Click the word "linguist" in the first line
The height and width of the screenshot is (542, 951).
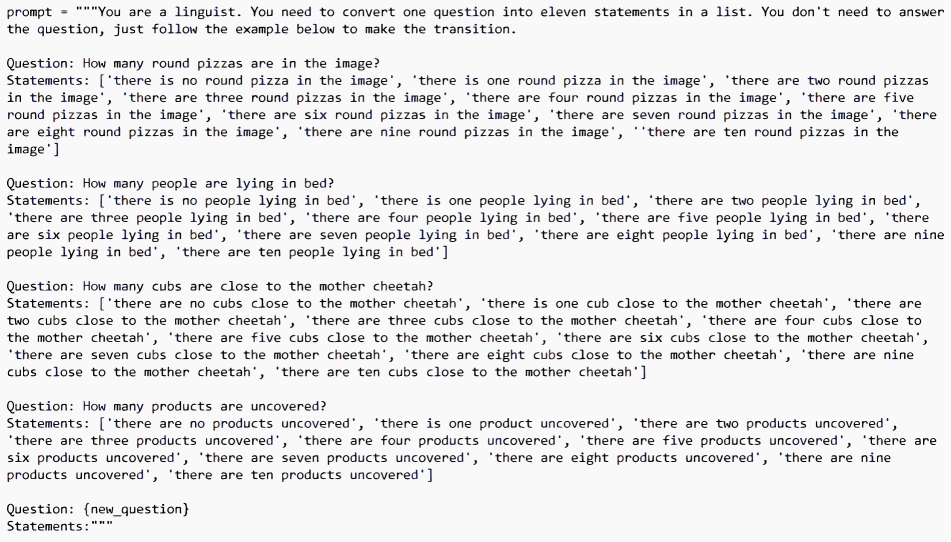(205, 12)
